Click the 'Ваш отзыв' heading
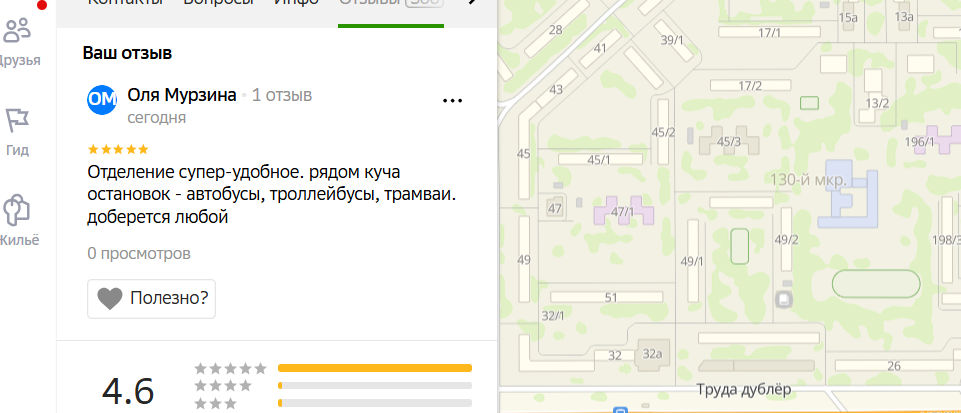The width and height of the screenshot is (961, 413). [127, 53]
